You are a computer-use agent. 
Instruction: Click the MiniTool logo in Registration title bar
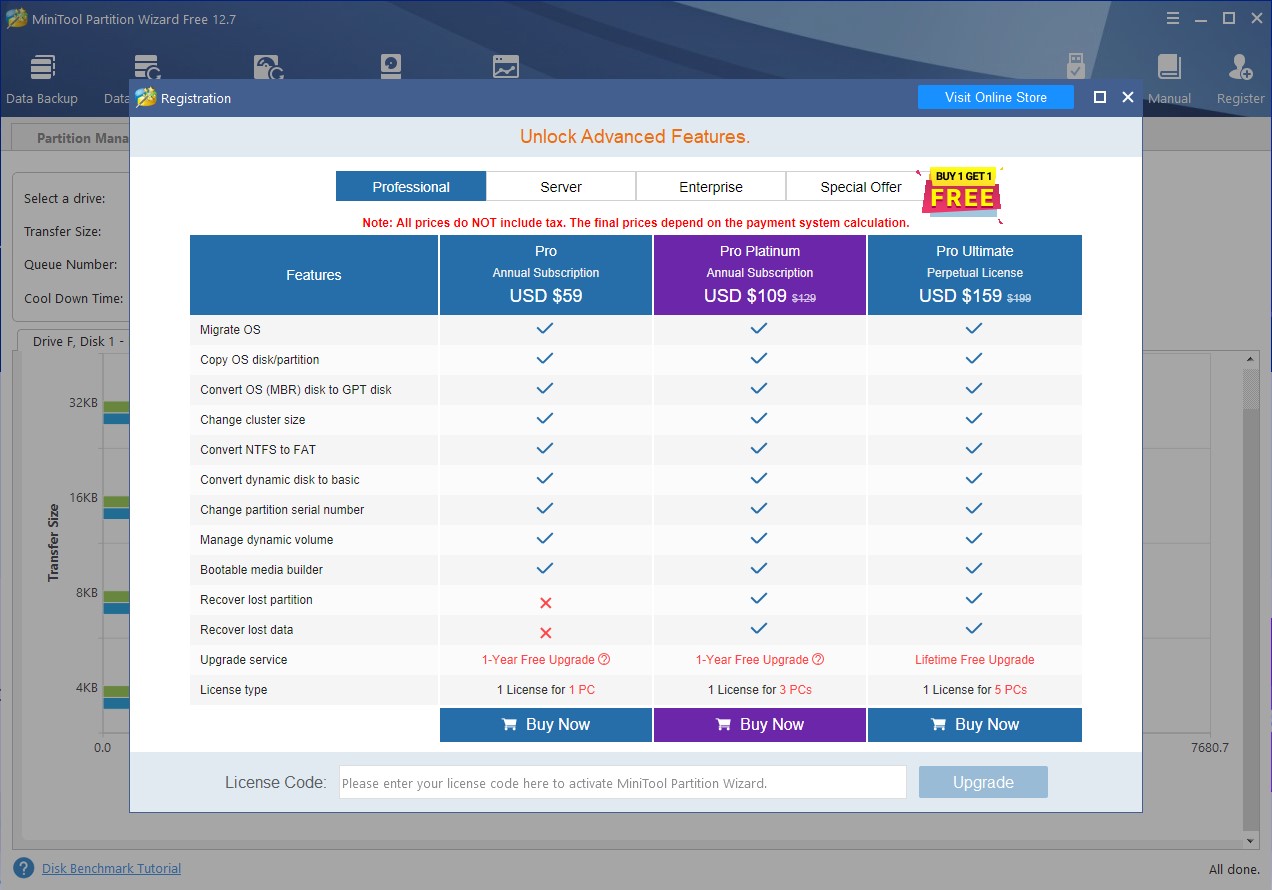click(x=146, y=97)
